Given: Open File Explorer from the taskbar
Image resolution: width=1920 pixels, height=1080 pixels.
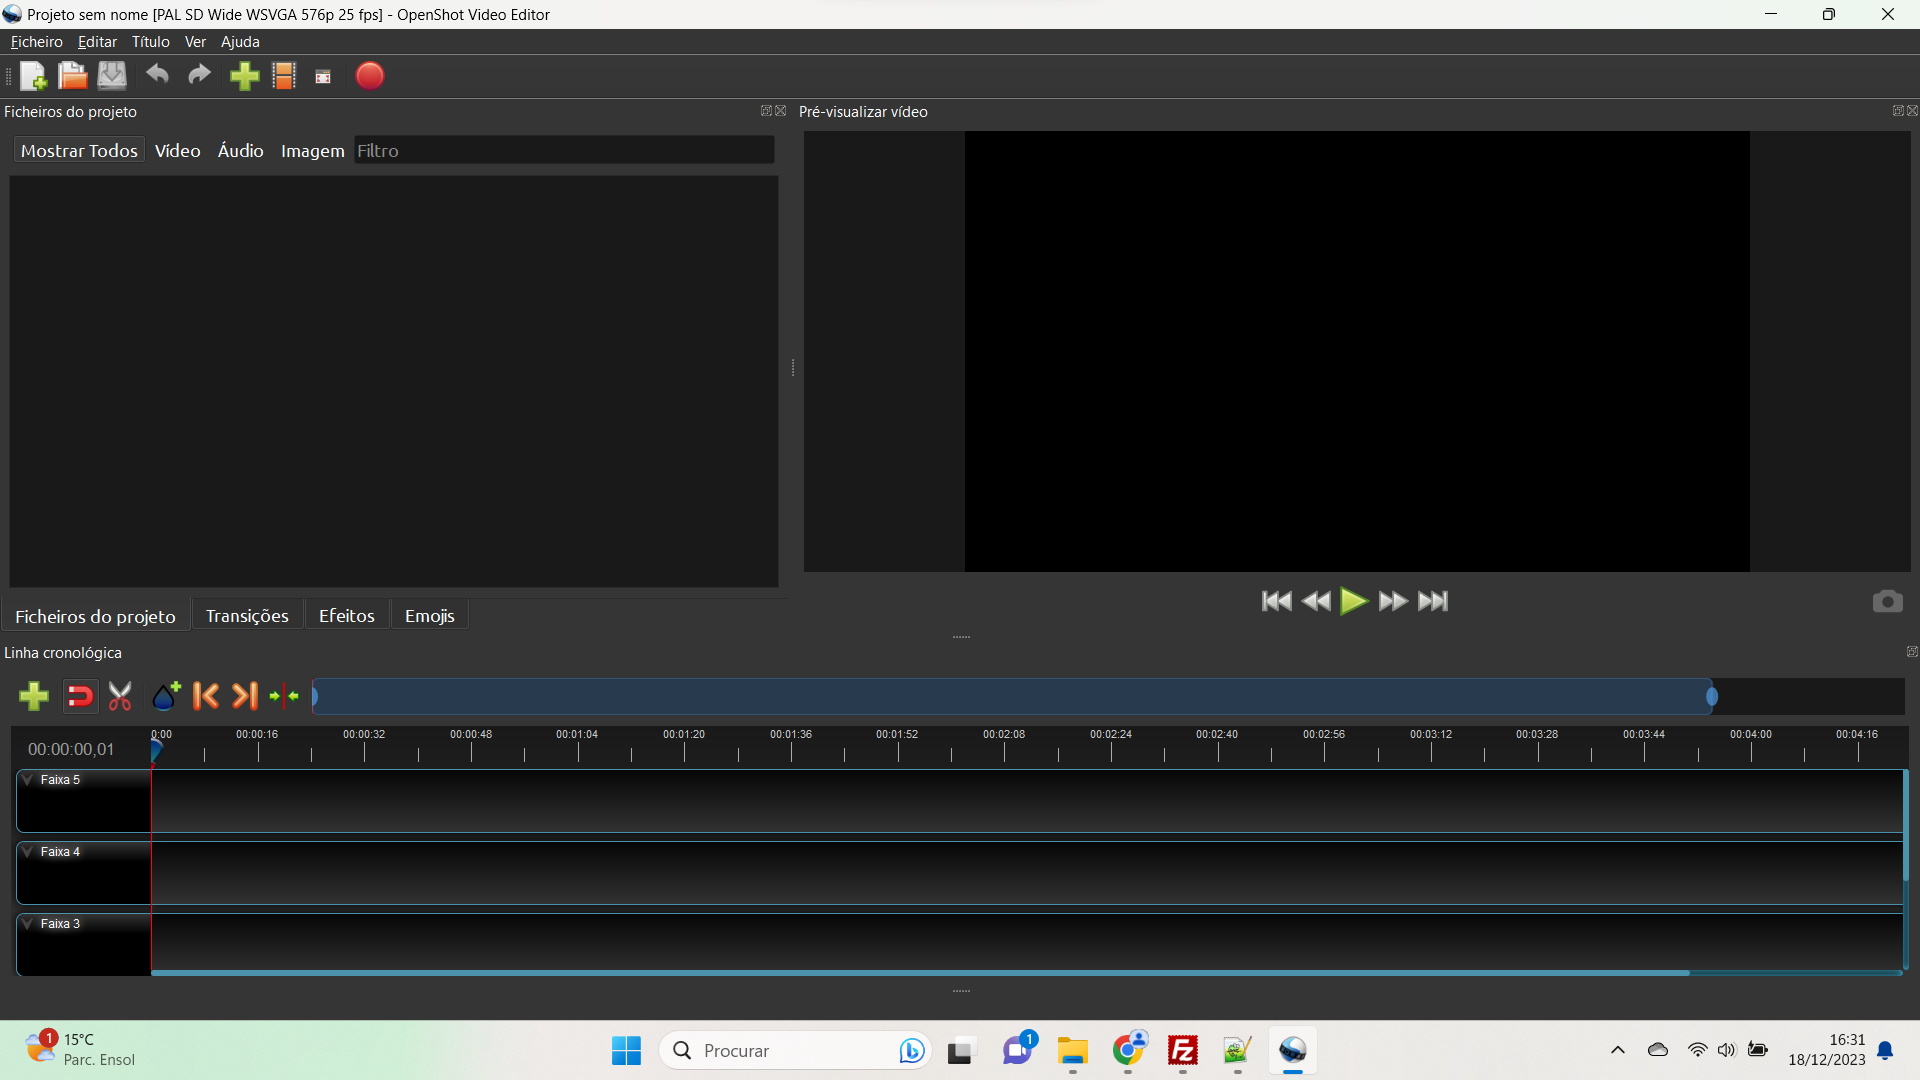Looking at the screenshot, I should click(1073, 1051).
